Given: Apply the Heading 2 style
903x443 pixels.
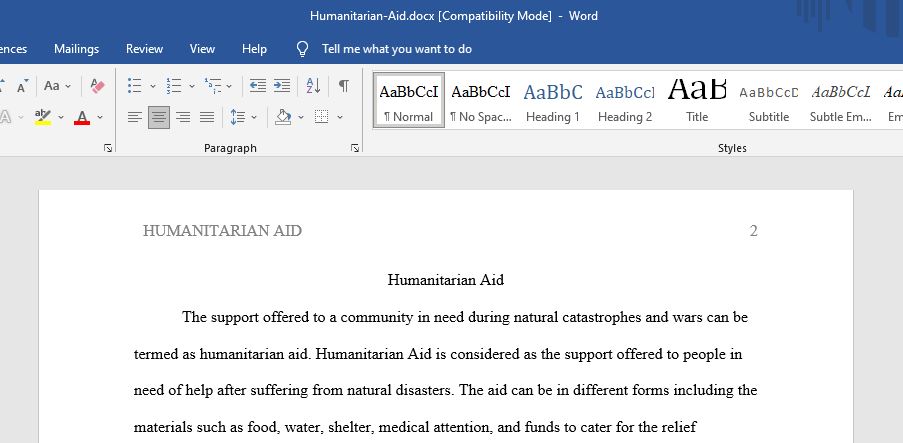Looking at the screenshot, I should [625, 100].
